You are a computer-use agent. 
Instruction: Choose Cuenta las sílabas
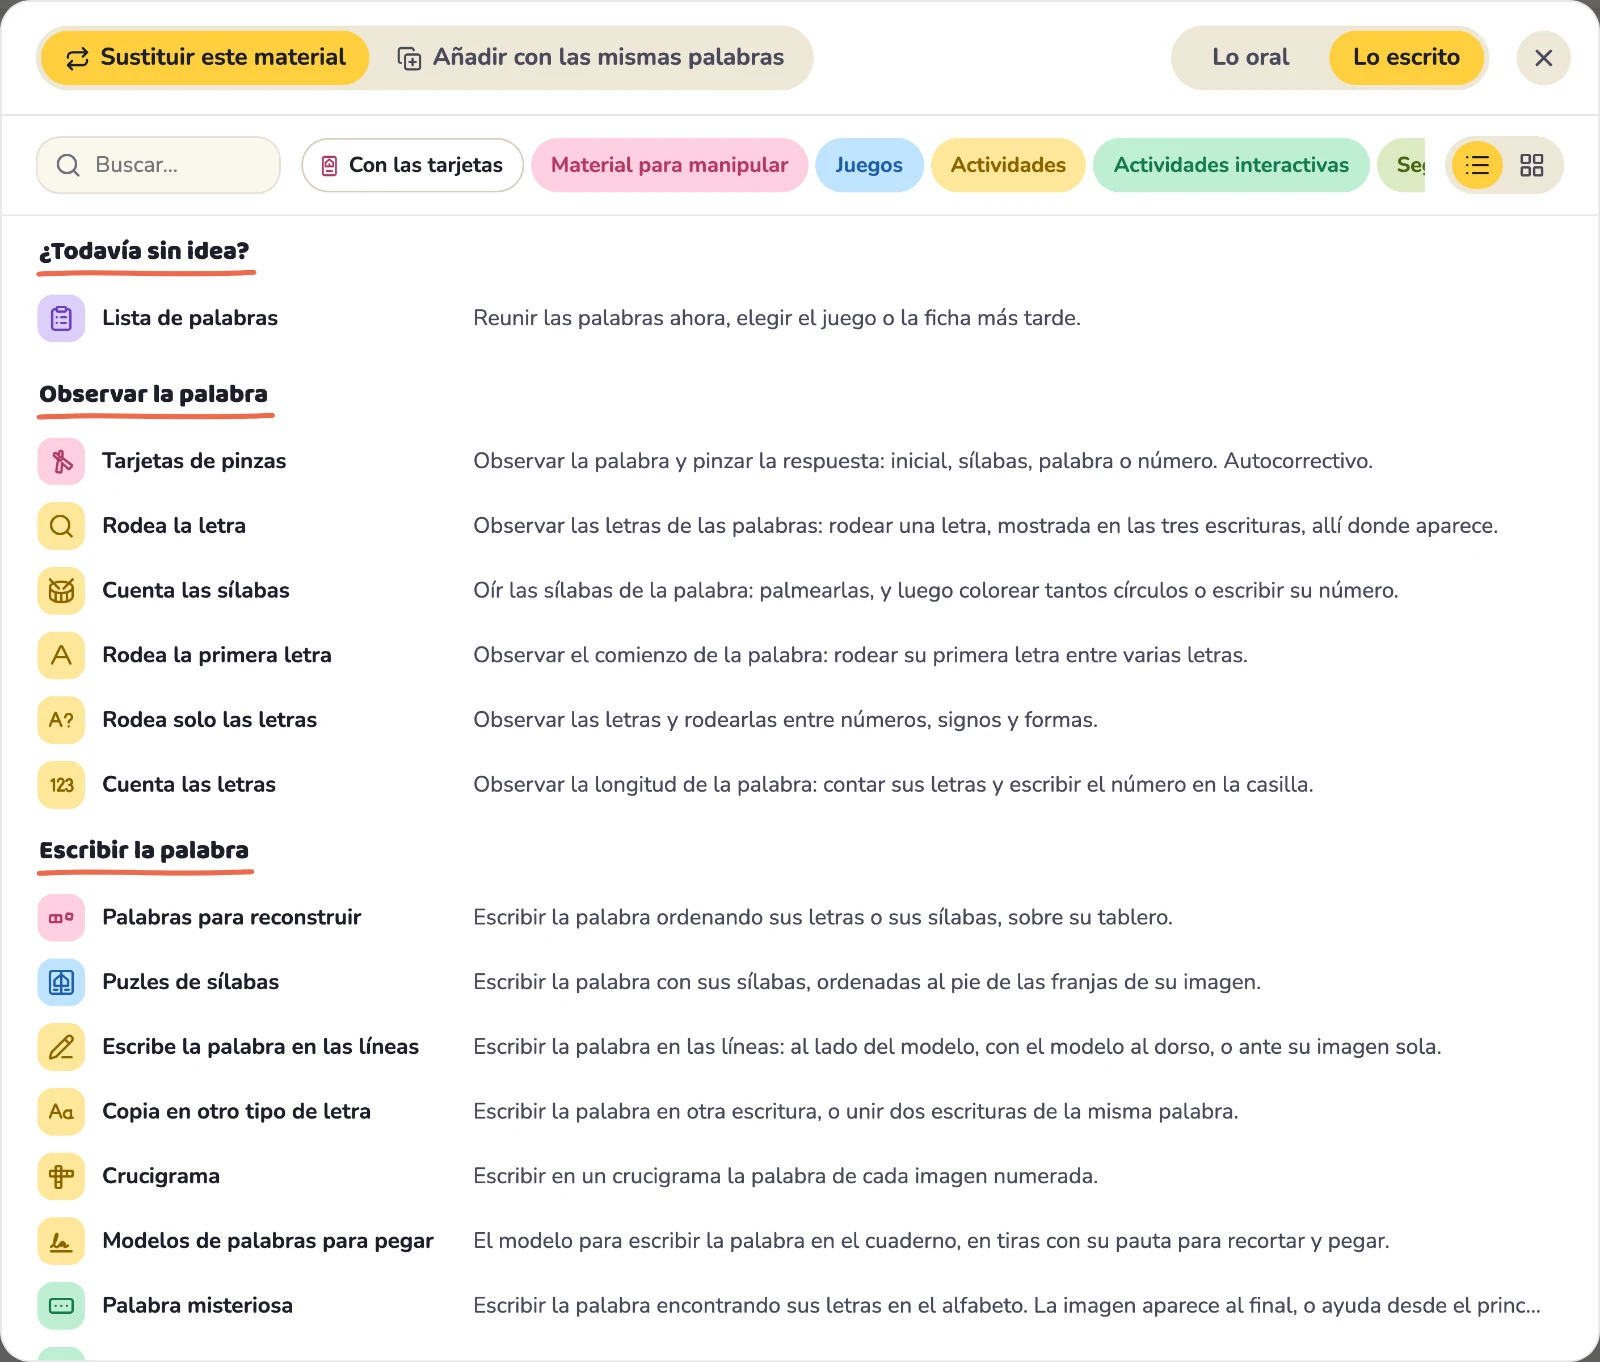(800, 591)
